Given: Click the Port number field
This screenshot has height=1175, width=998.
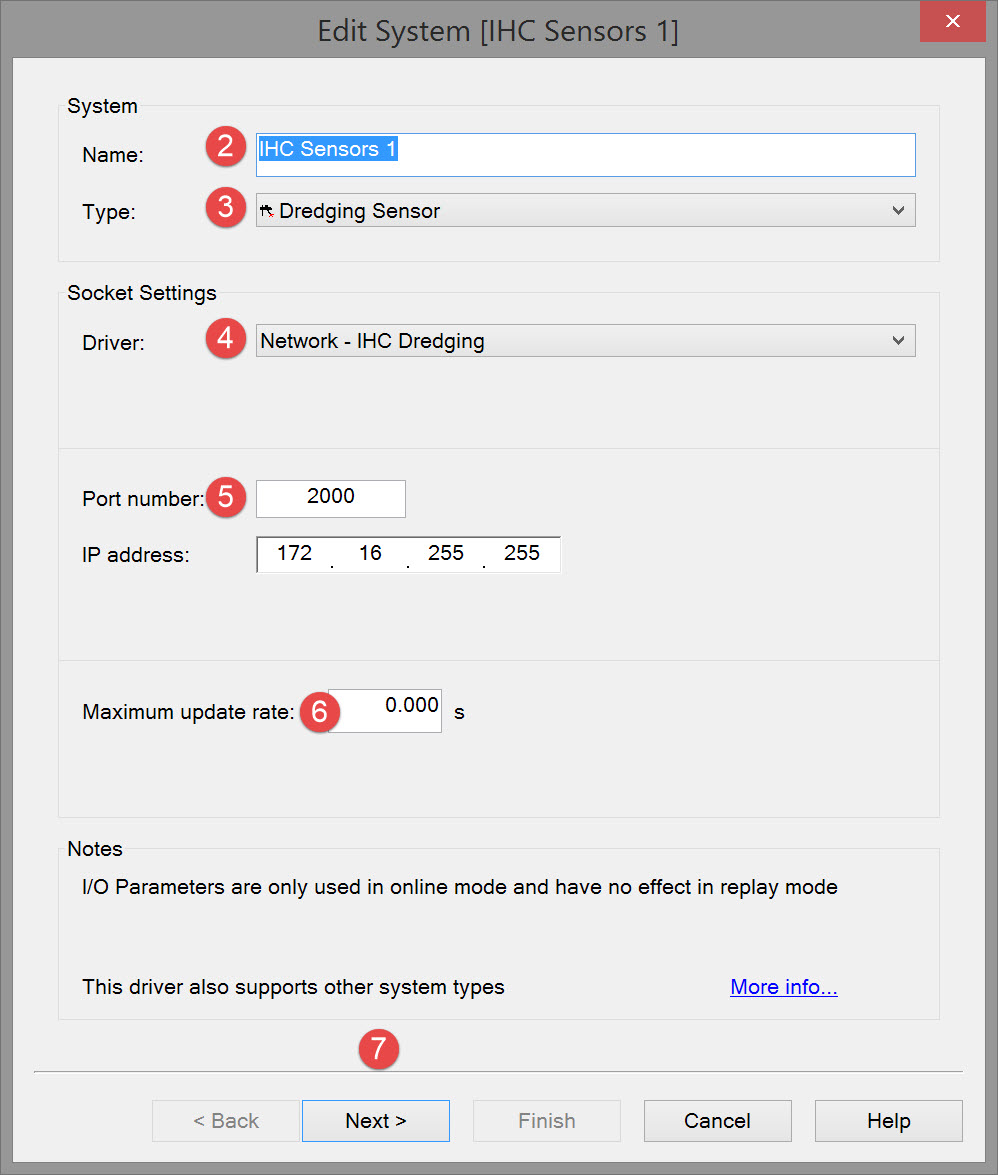Looking at the screenshot, I should (x=331, y=498).
